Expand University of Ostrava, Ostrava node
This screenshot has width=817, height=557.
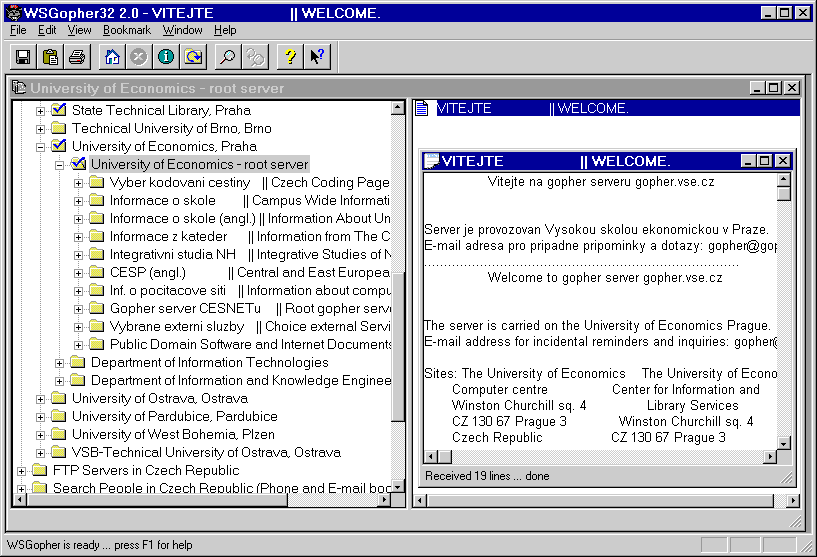click(x=40, y=400)
